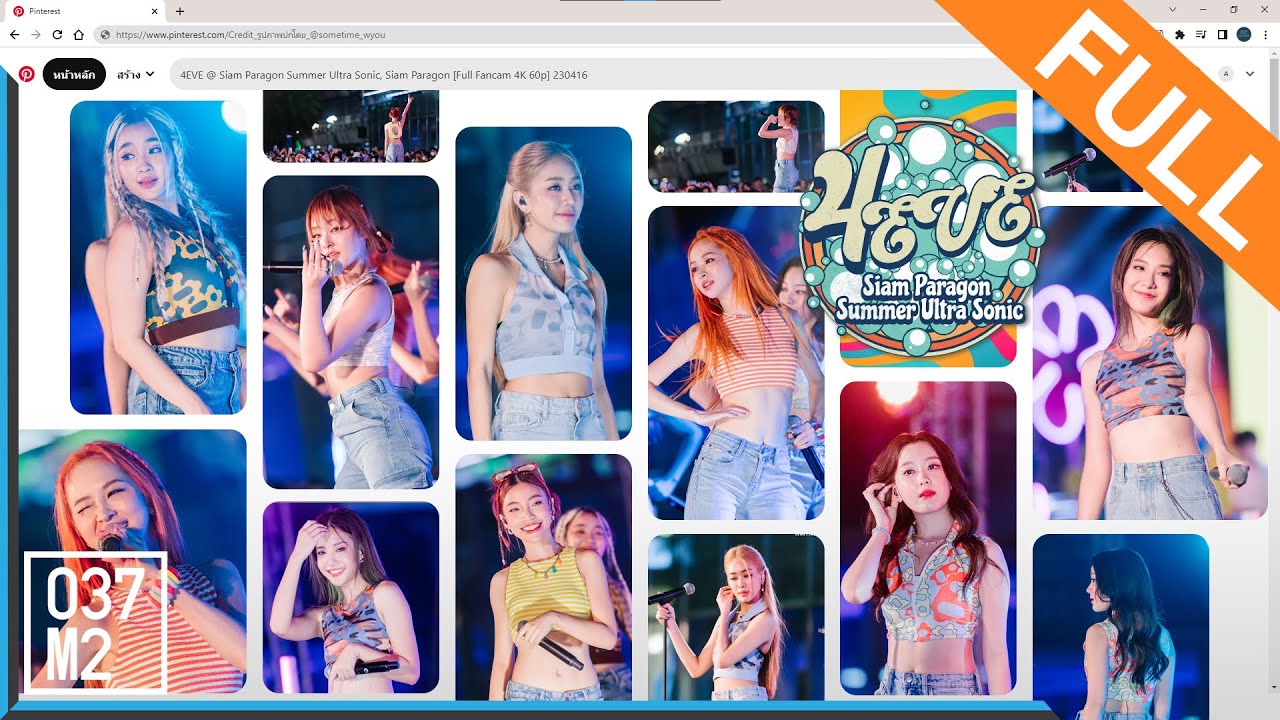Open pin of blonde ponytail in halter top
Image resolution: width=1280 pixels, height=720 pixels.
tap(543, 283)
